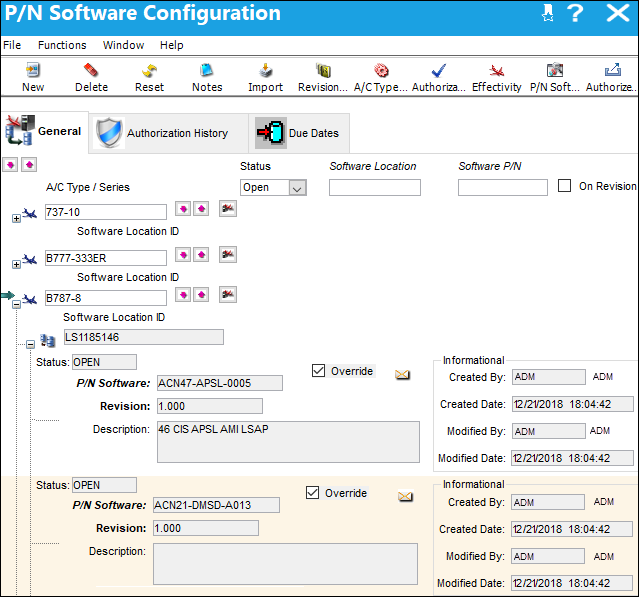Click the Revision field of ACN47-APSL-0005

210,407
